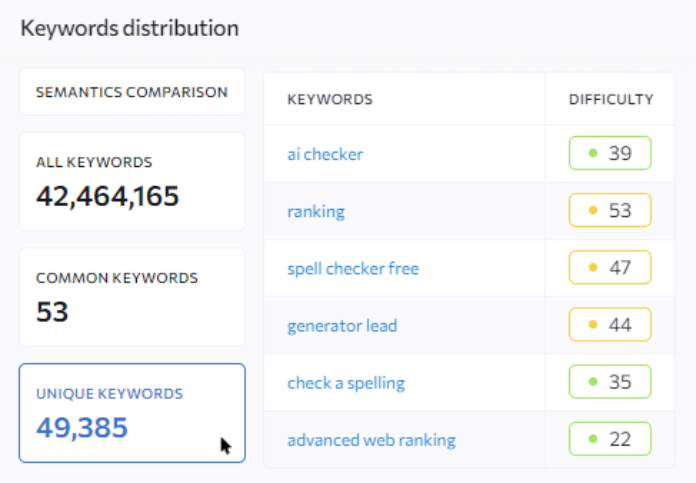Open the 'spell checker free' keyword link
The image size is (696, 483).
[x=353, y=269]
